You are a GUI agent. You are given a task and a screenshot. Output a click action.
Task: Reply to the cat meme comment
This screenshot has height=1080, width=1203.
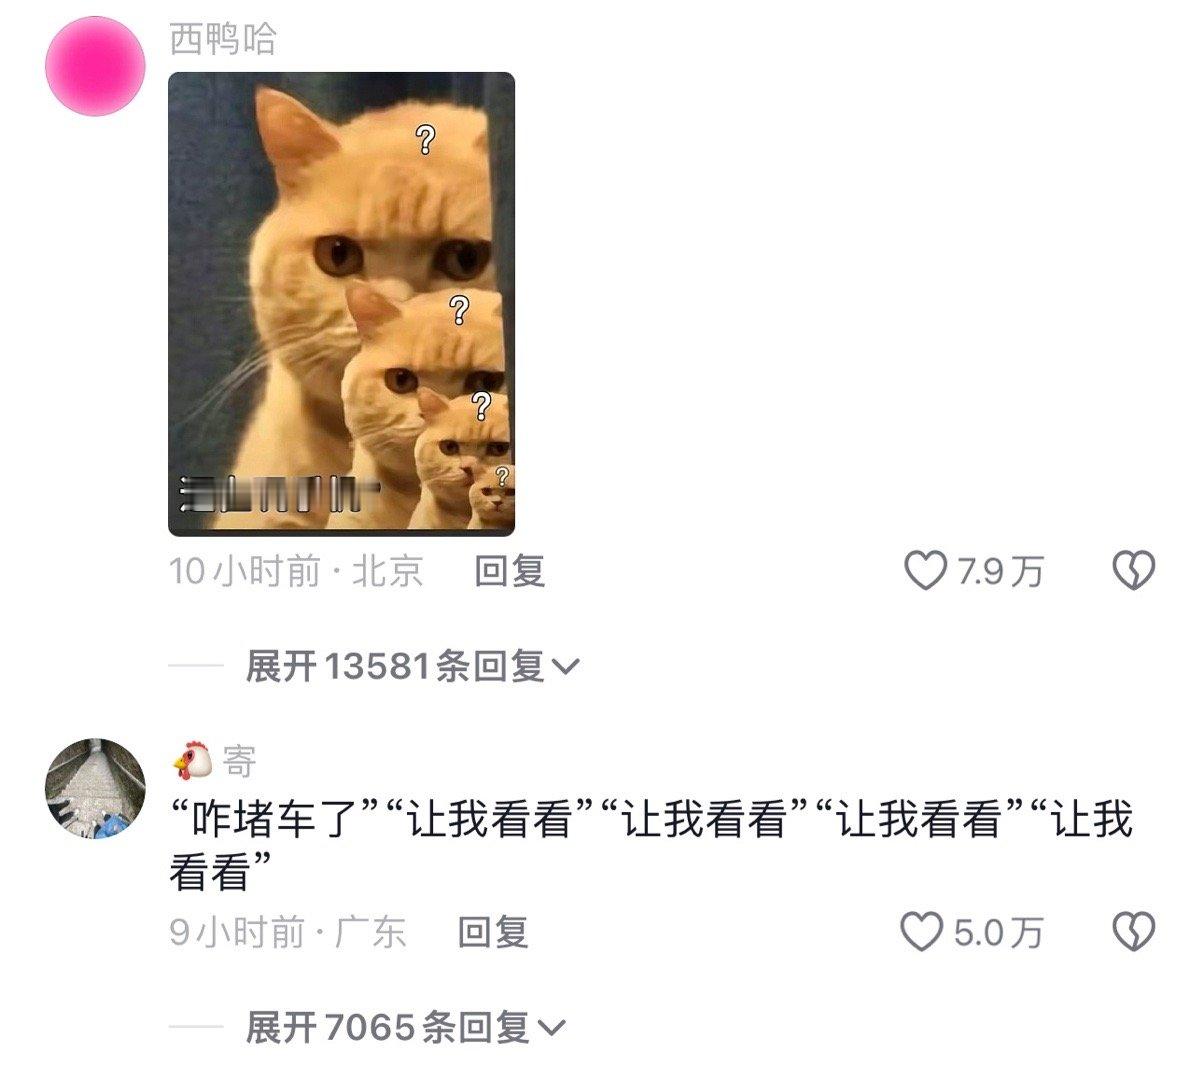[509, 571]
